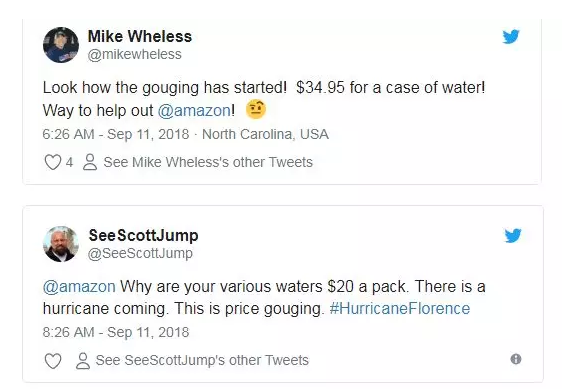Click the Twitter bird icon on SeeScottJump's tweet

pos(513,236)
